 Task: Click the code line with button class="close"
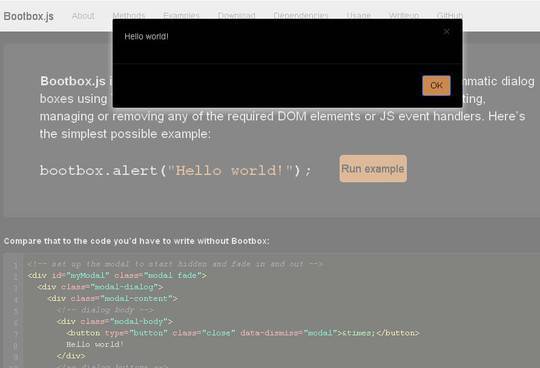tap(243, 333)
